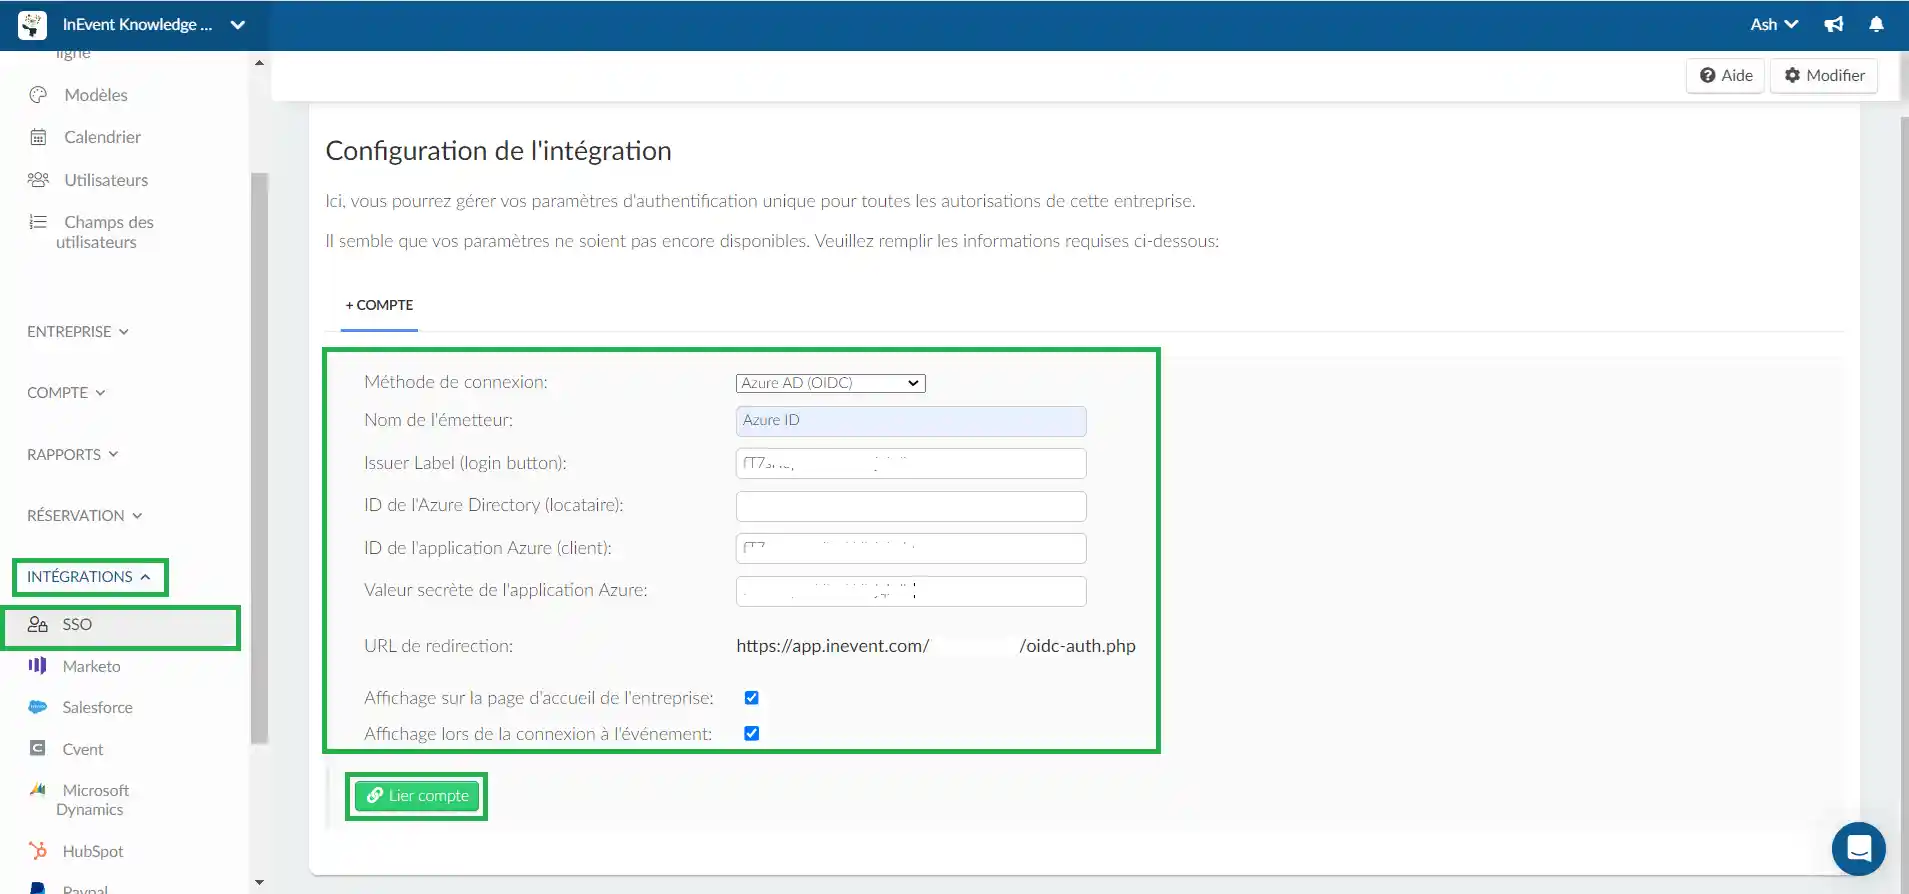Viewport: 1909px width, 894px height.
Task: Collapse the INTÉGRATIONS sidebar section
Action: tap(89, 577)
